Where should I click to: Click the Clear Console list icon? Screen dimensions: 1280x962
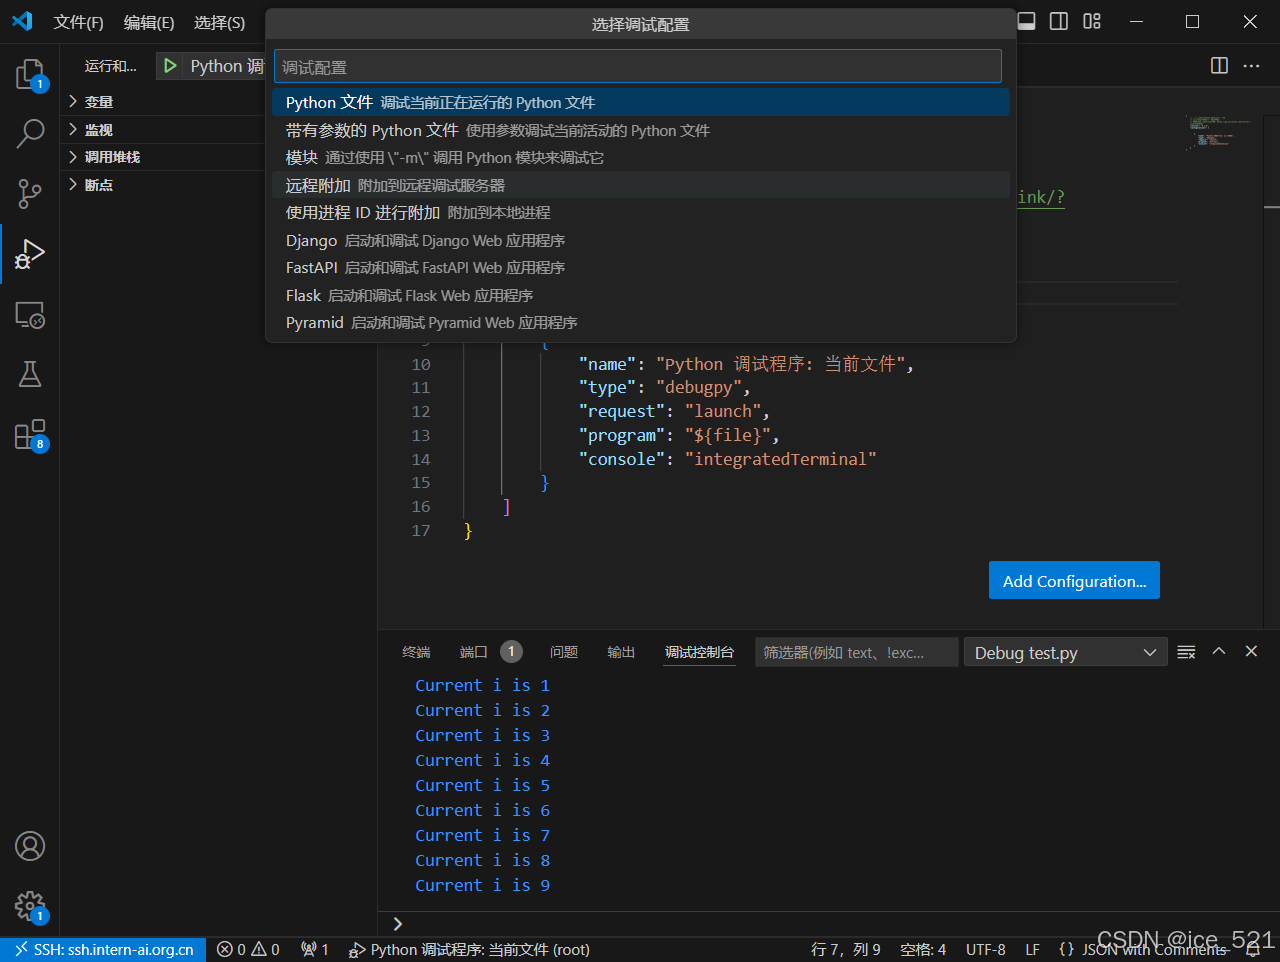coord(1186,652)
